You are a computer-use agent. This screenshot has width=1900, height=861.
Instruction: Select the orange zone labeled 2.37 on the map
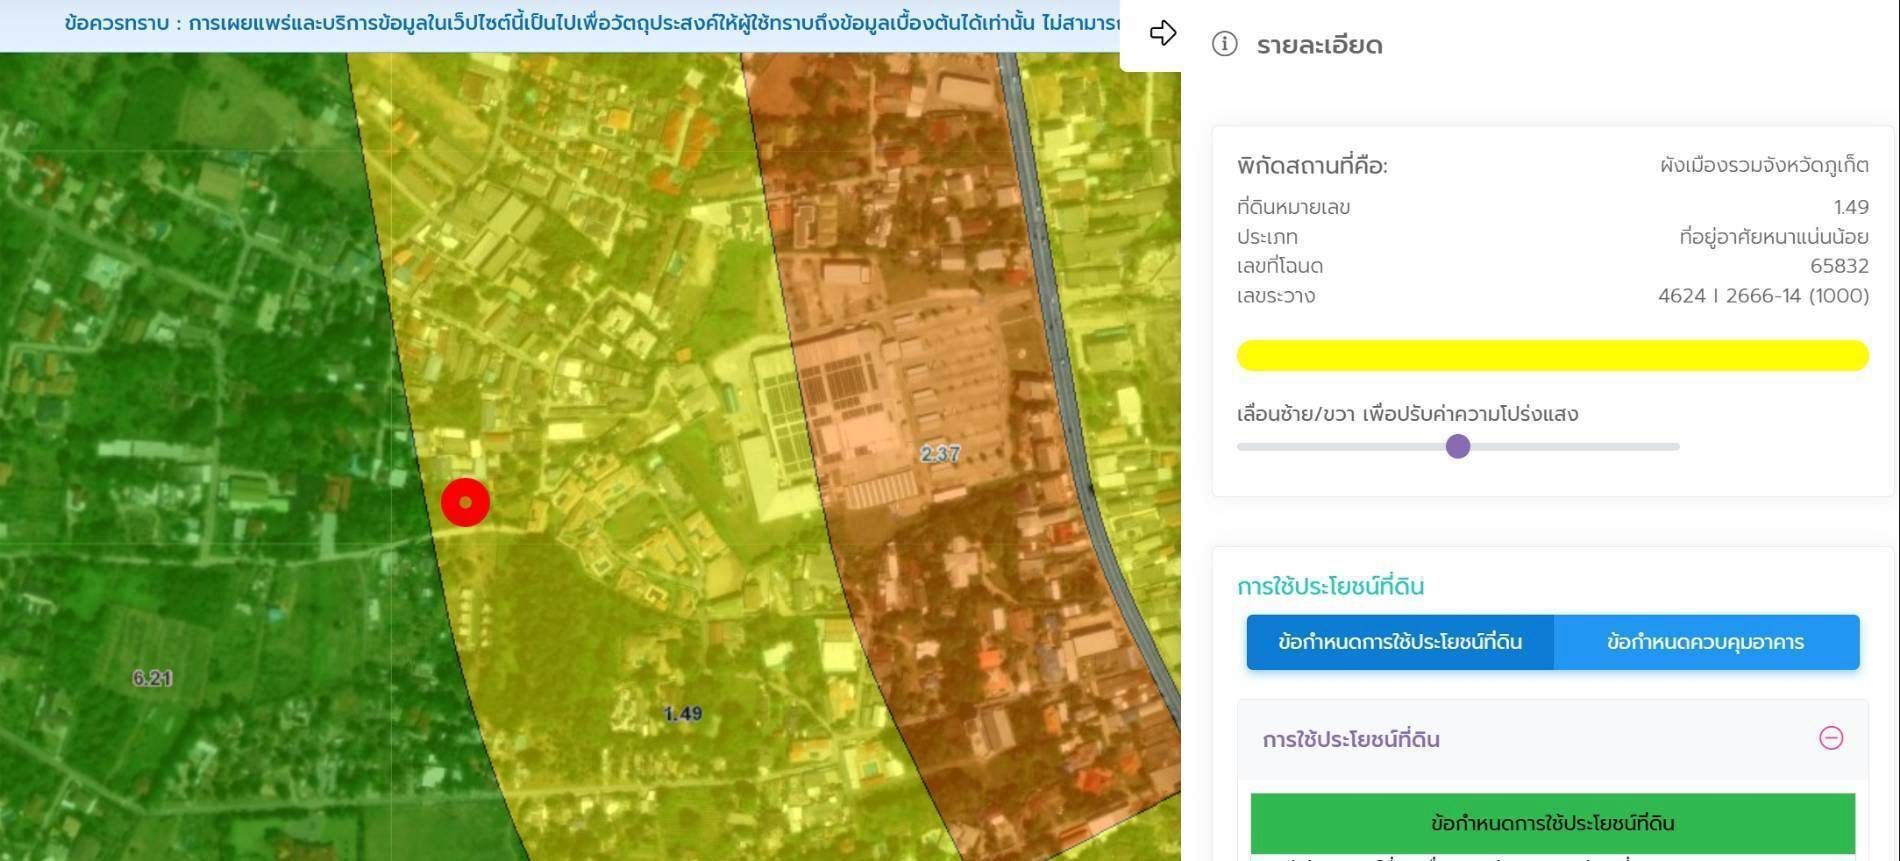939,454
